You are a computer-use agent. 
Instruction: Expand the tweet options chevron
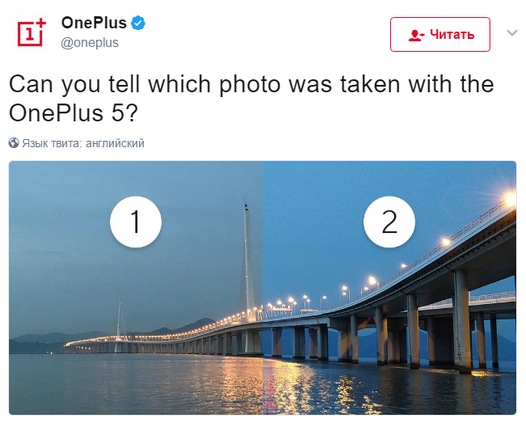(x=512, y=33)
